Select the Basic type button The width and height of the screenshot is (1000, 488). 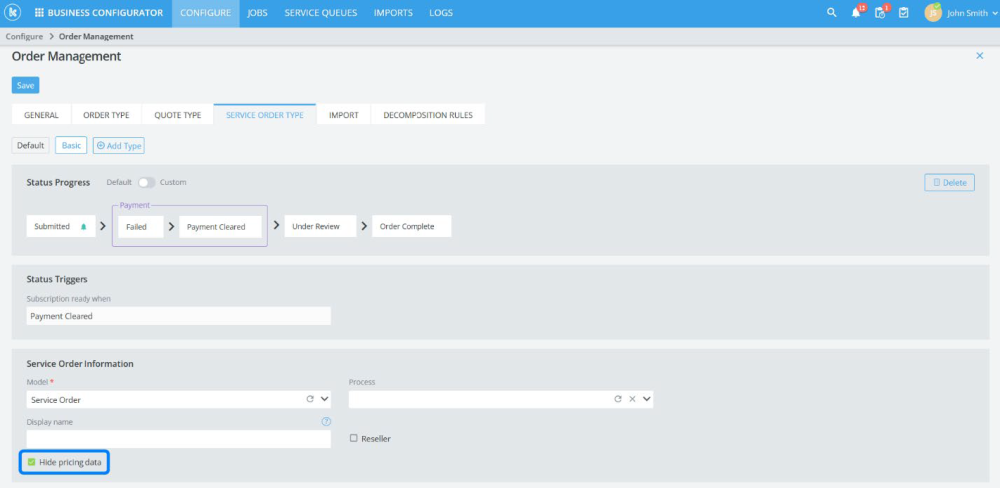71,145
